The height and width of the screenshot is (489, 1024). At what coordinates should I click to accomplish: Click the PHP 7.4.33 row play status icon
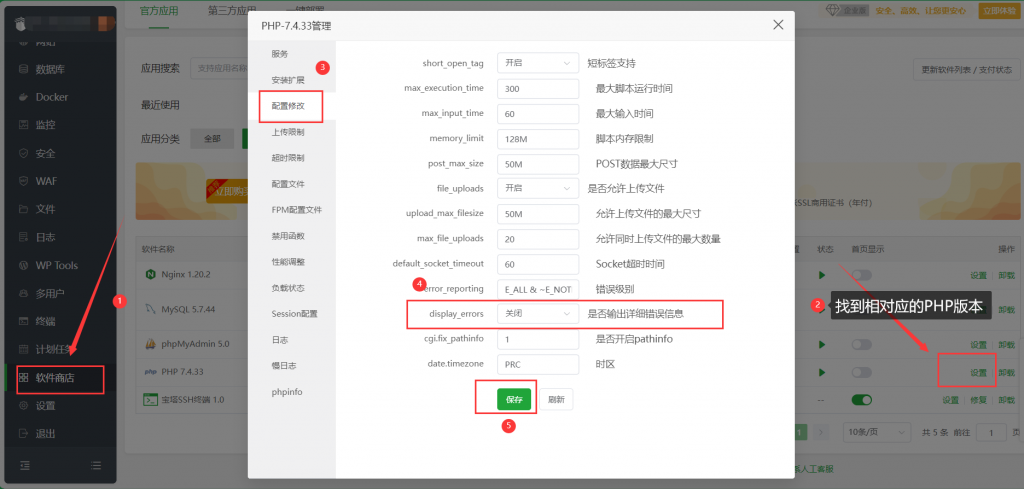822,372
